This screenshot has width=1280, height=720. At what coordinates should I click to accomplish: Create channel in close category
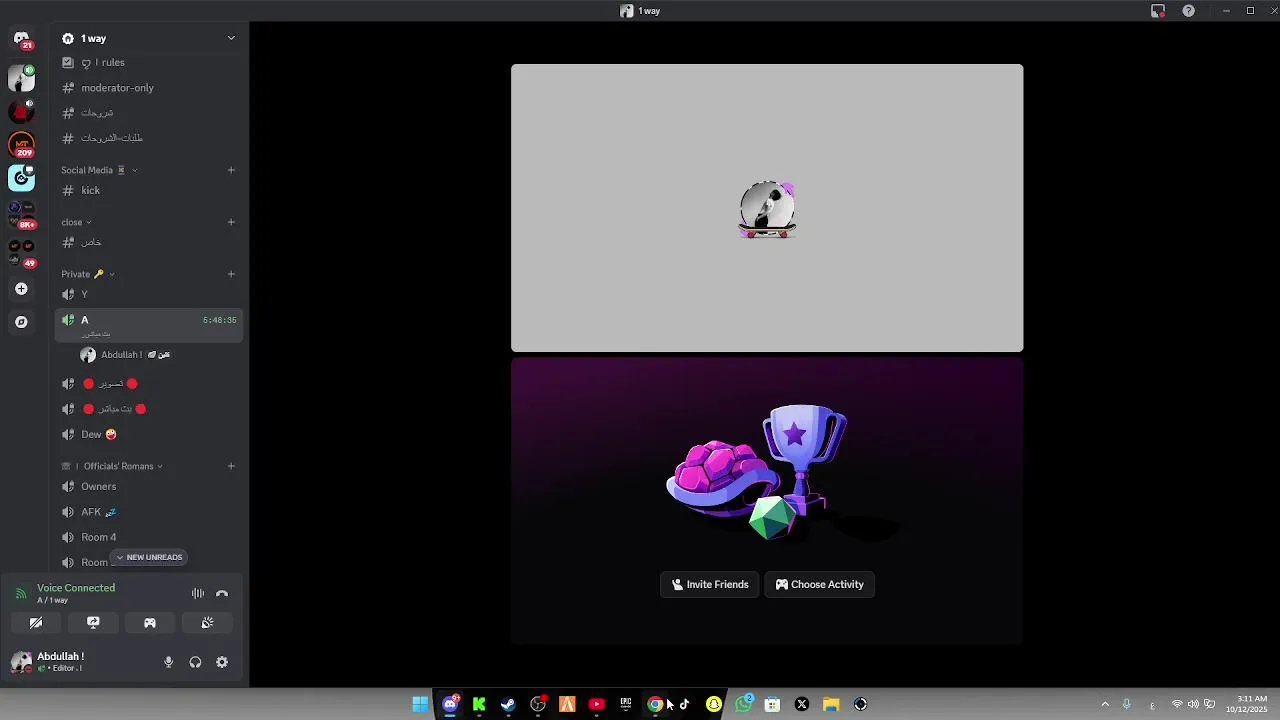click(231, 222)
